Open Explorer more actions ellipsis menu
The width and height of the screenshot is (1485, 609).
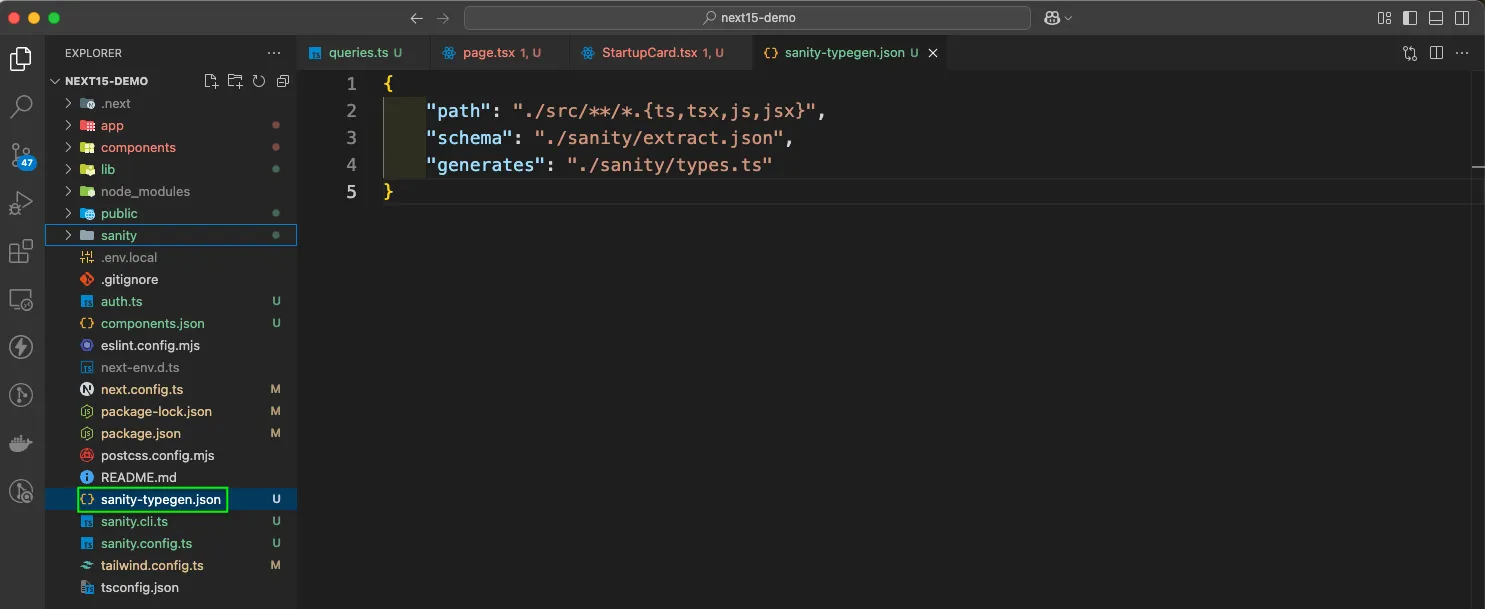pos(274,53)
